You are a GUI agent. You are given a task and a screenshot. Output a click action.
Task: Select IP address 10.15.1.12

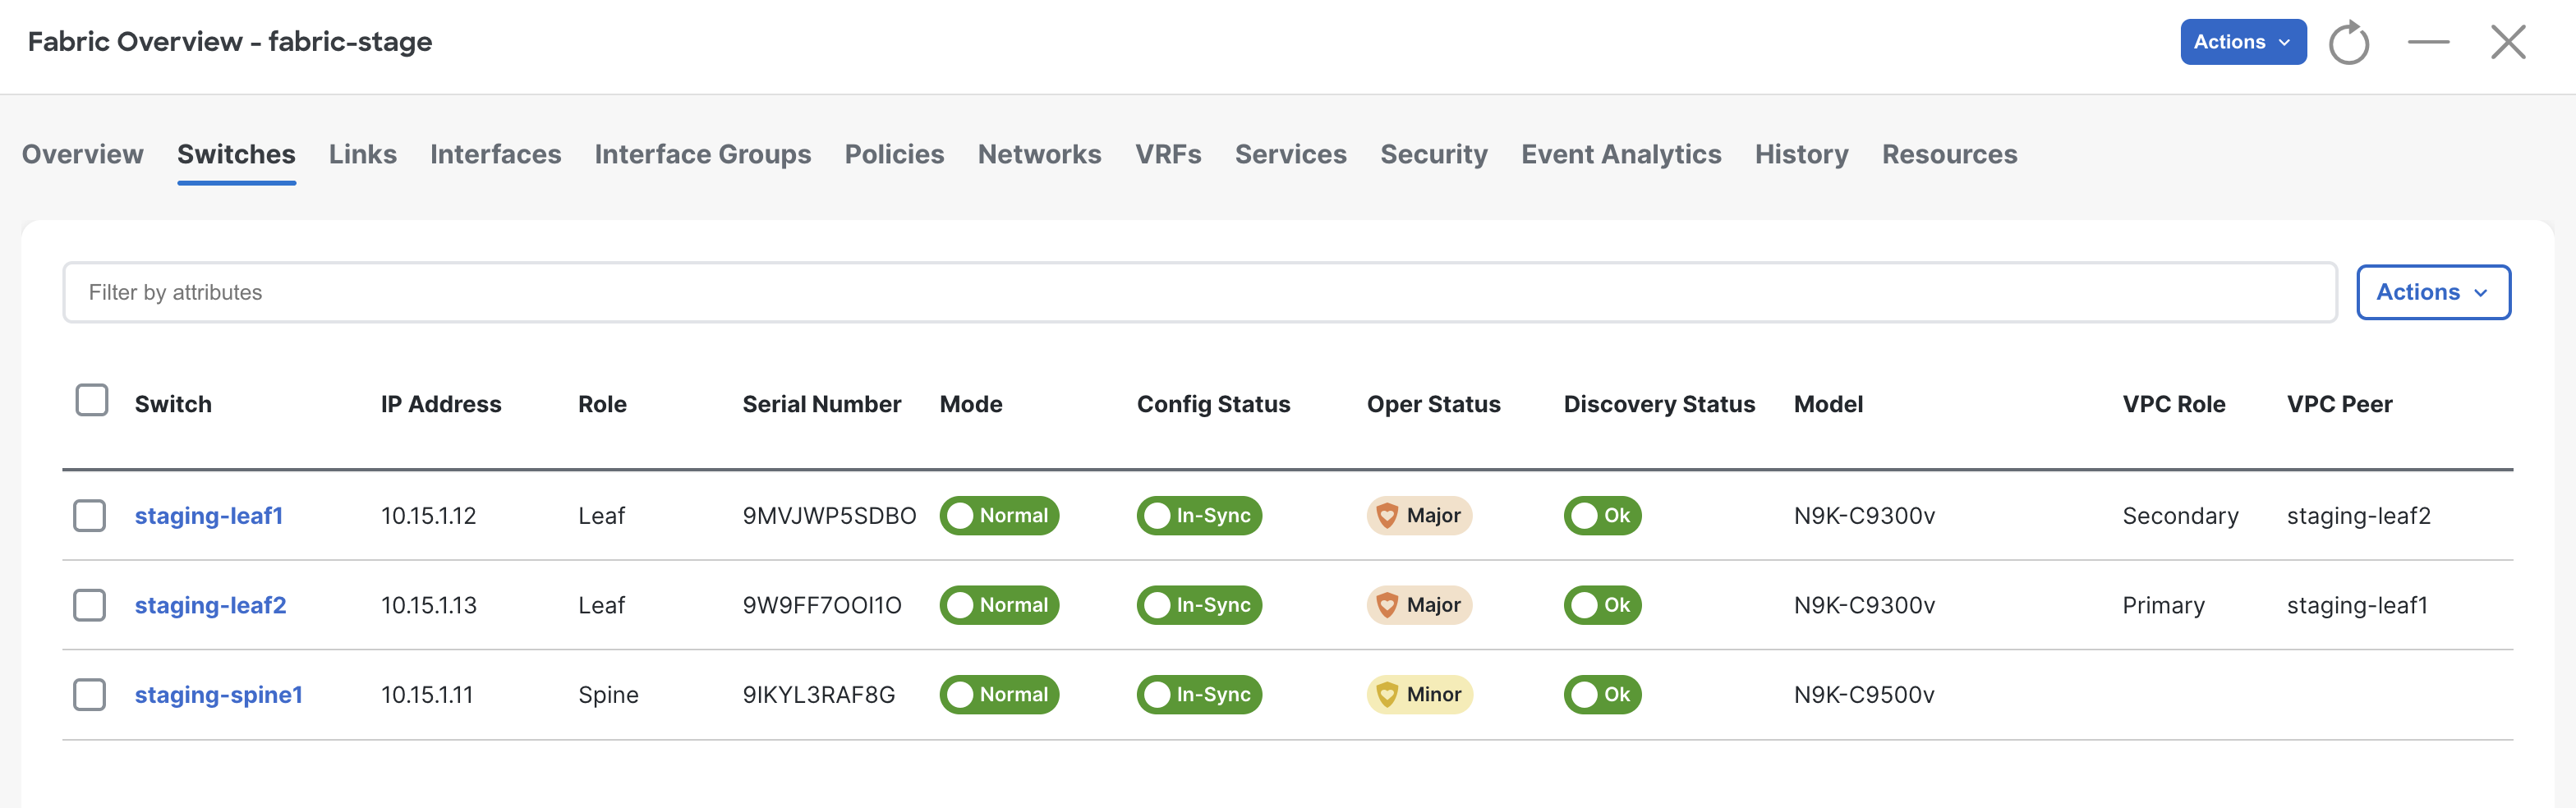(428, 516)
